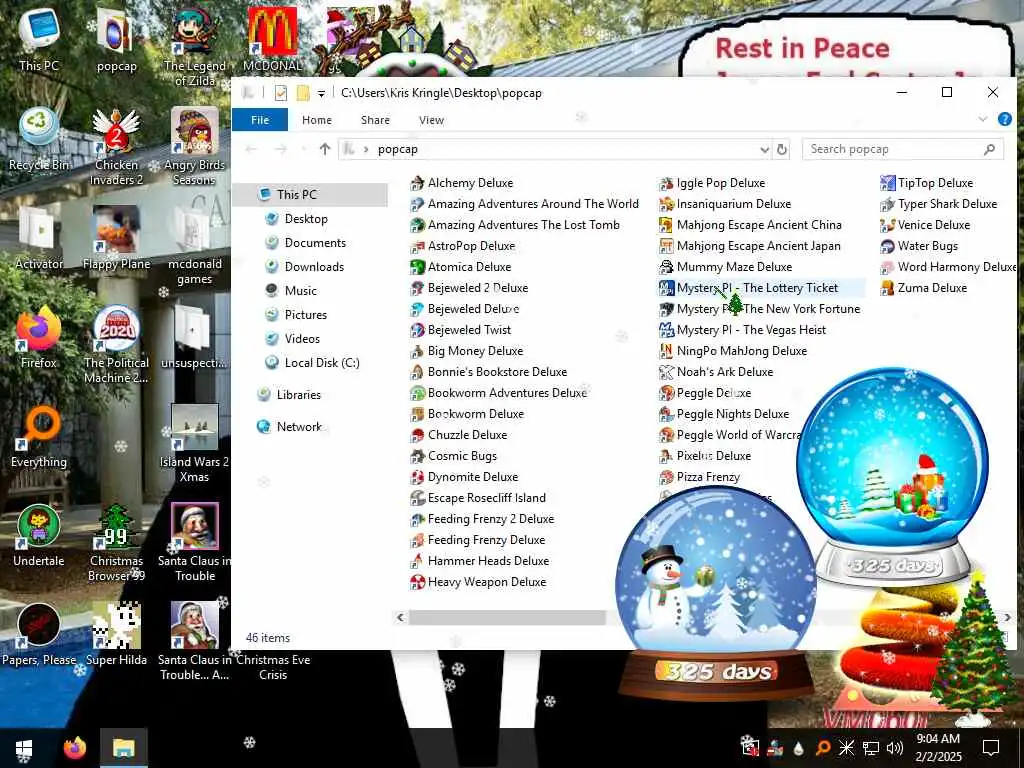Click the chevron before popcap in address bar
This screenshot has height=768, width=1024.
[366, 150]
